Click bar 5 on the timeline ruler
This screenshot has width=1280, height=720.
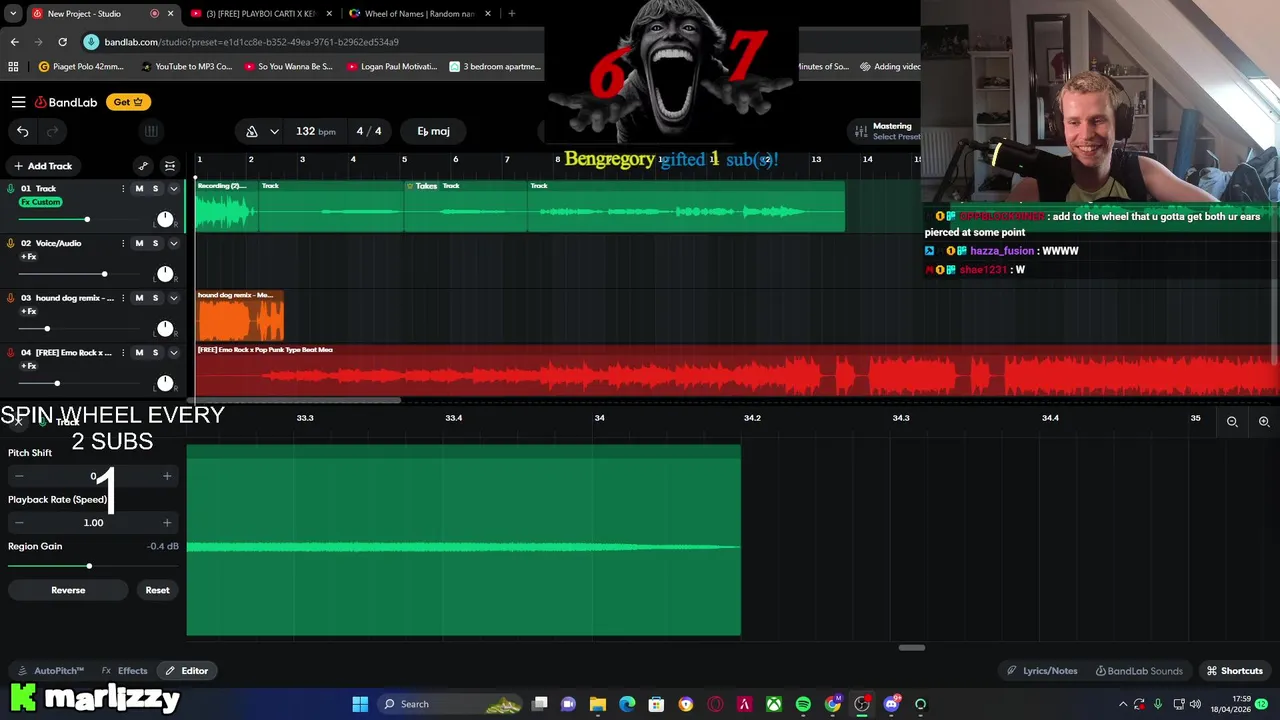[x=404, y=159]
